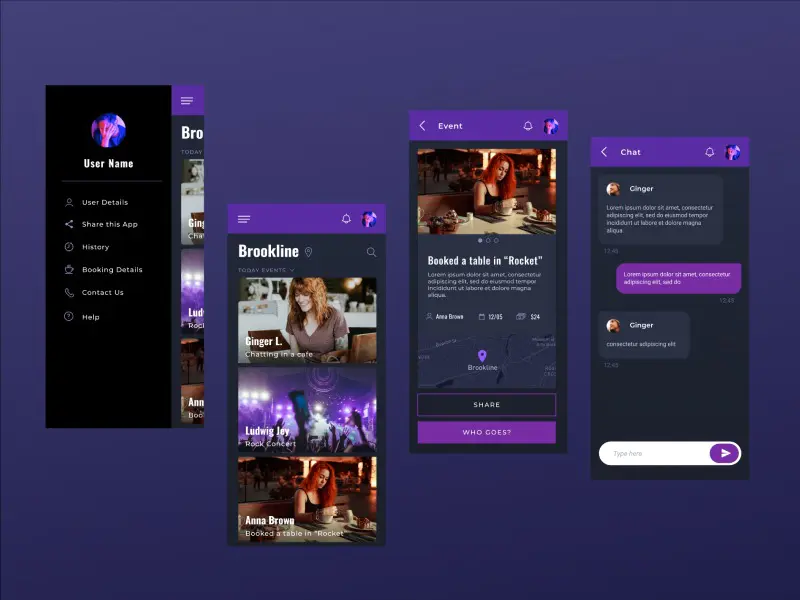Screen dimensions: 800x600
Task: Click notification bell in Event header
Action: pos(528,126)
